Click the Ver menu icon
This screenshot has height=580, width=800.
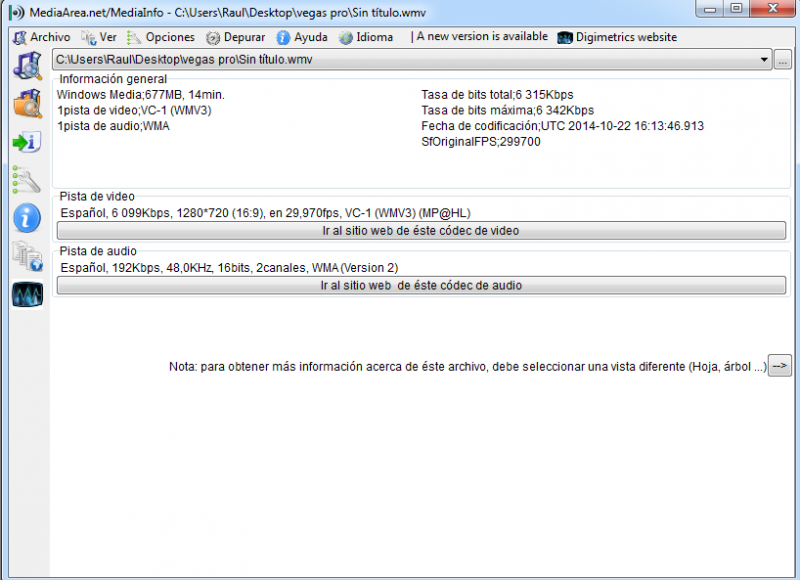pyautogui.click(x=89, y=37)
